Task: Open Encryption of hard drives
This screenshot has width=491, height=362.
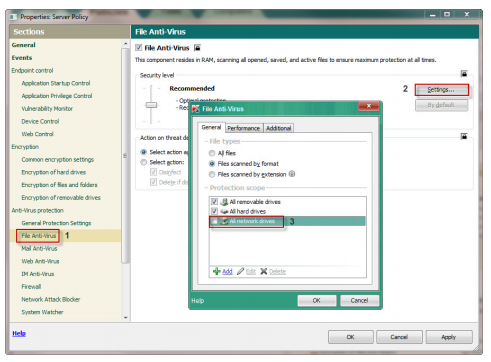Action: click(54, 172)
